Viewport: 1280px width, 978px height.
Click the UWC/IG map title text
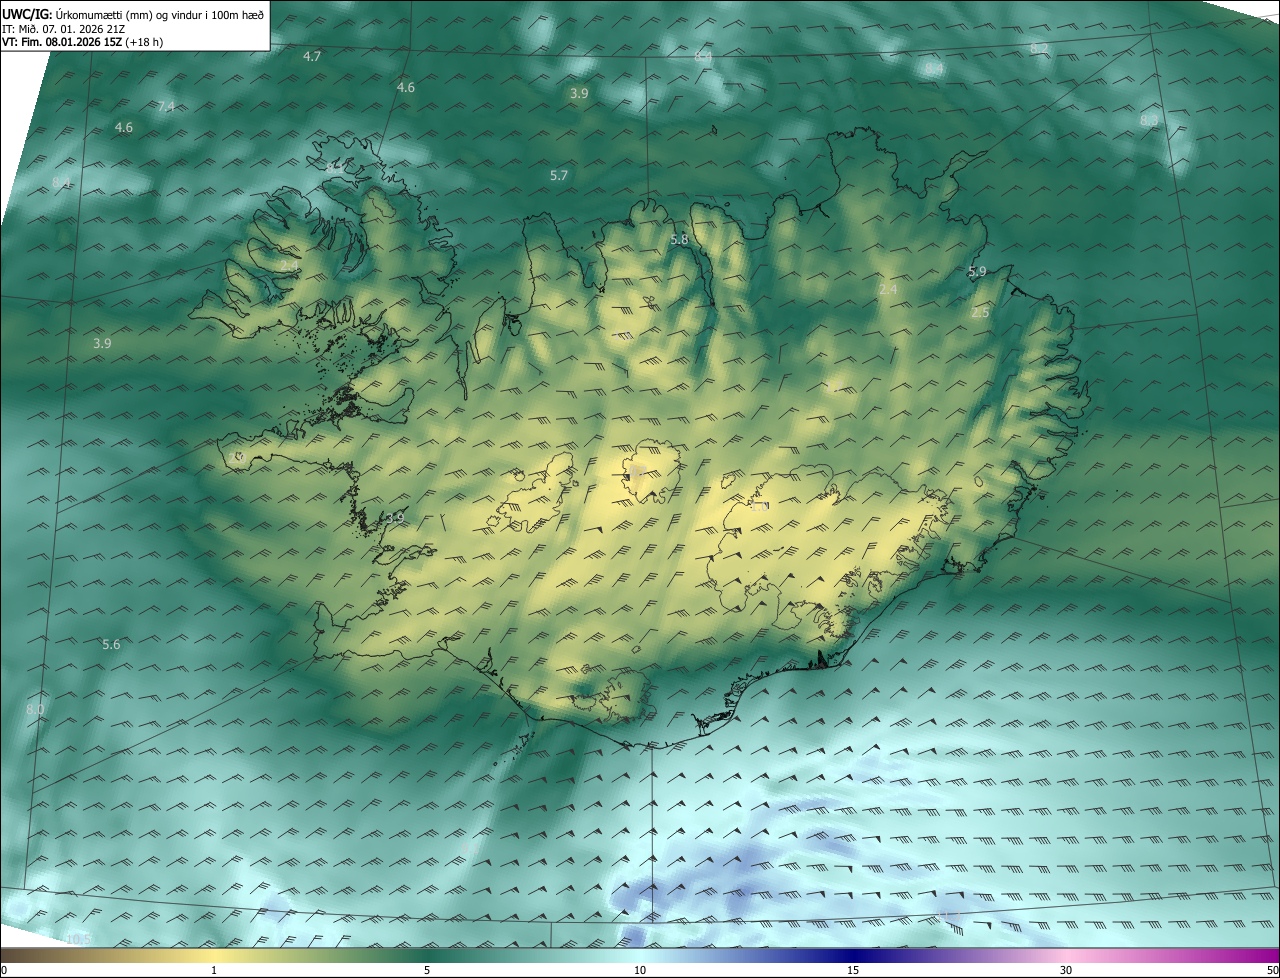point(133,14)
